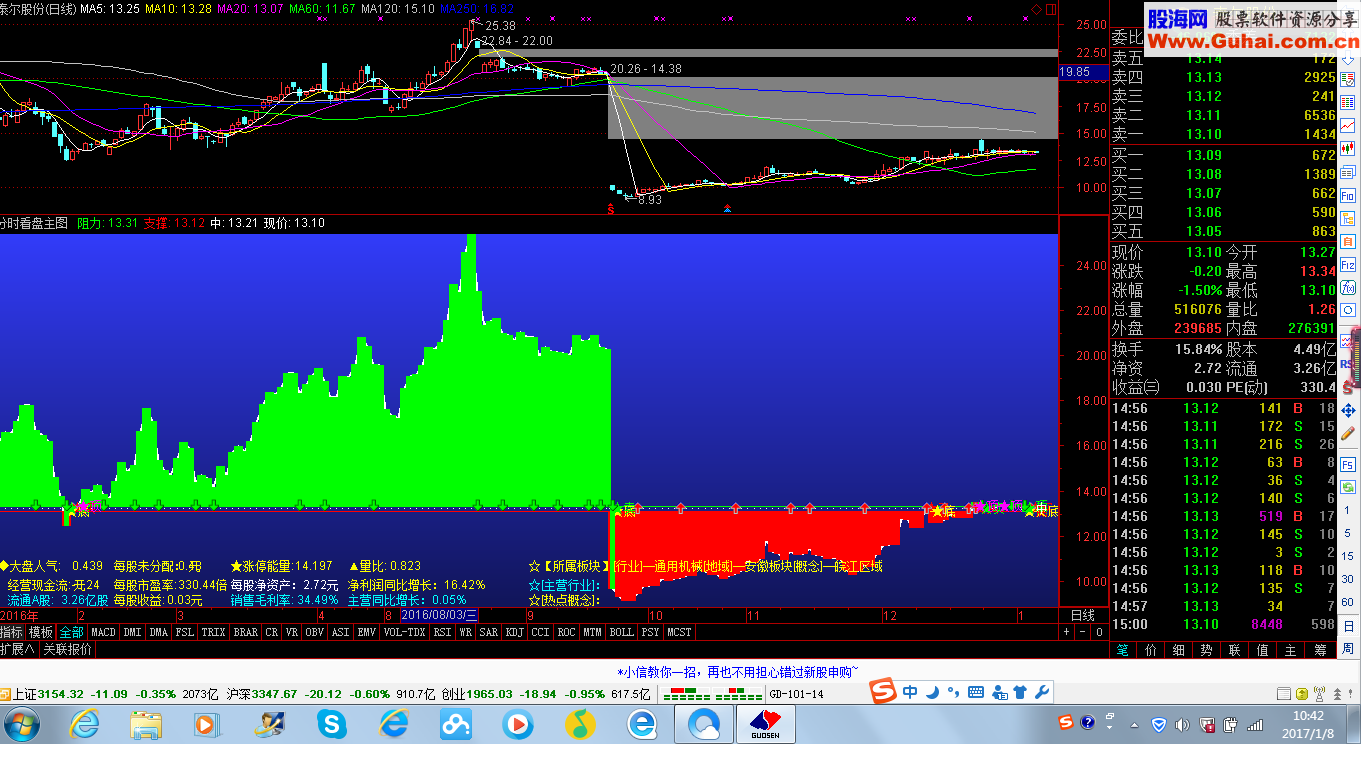Expand the 扩展∧ panel

point(18,649)
